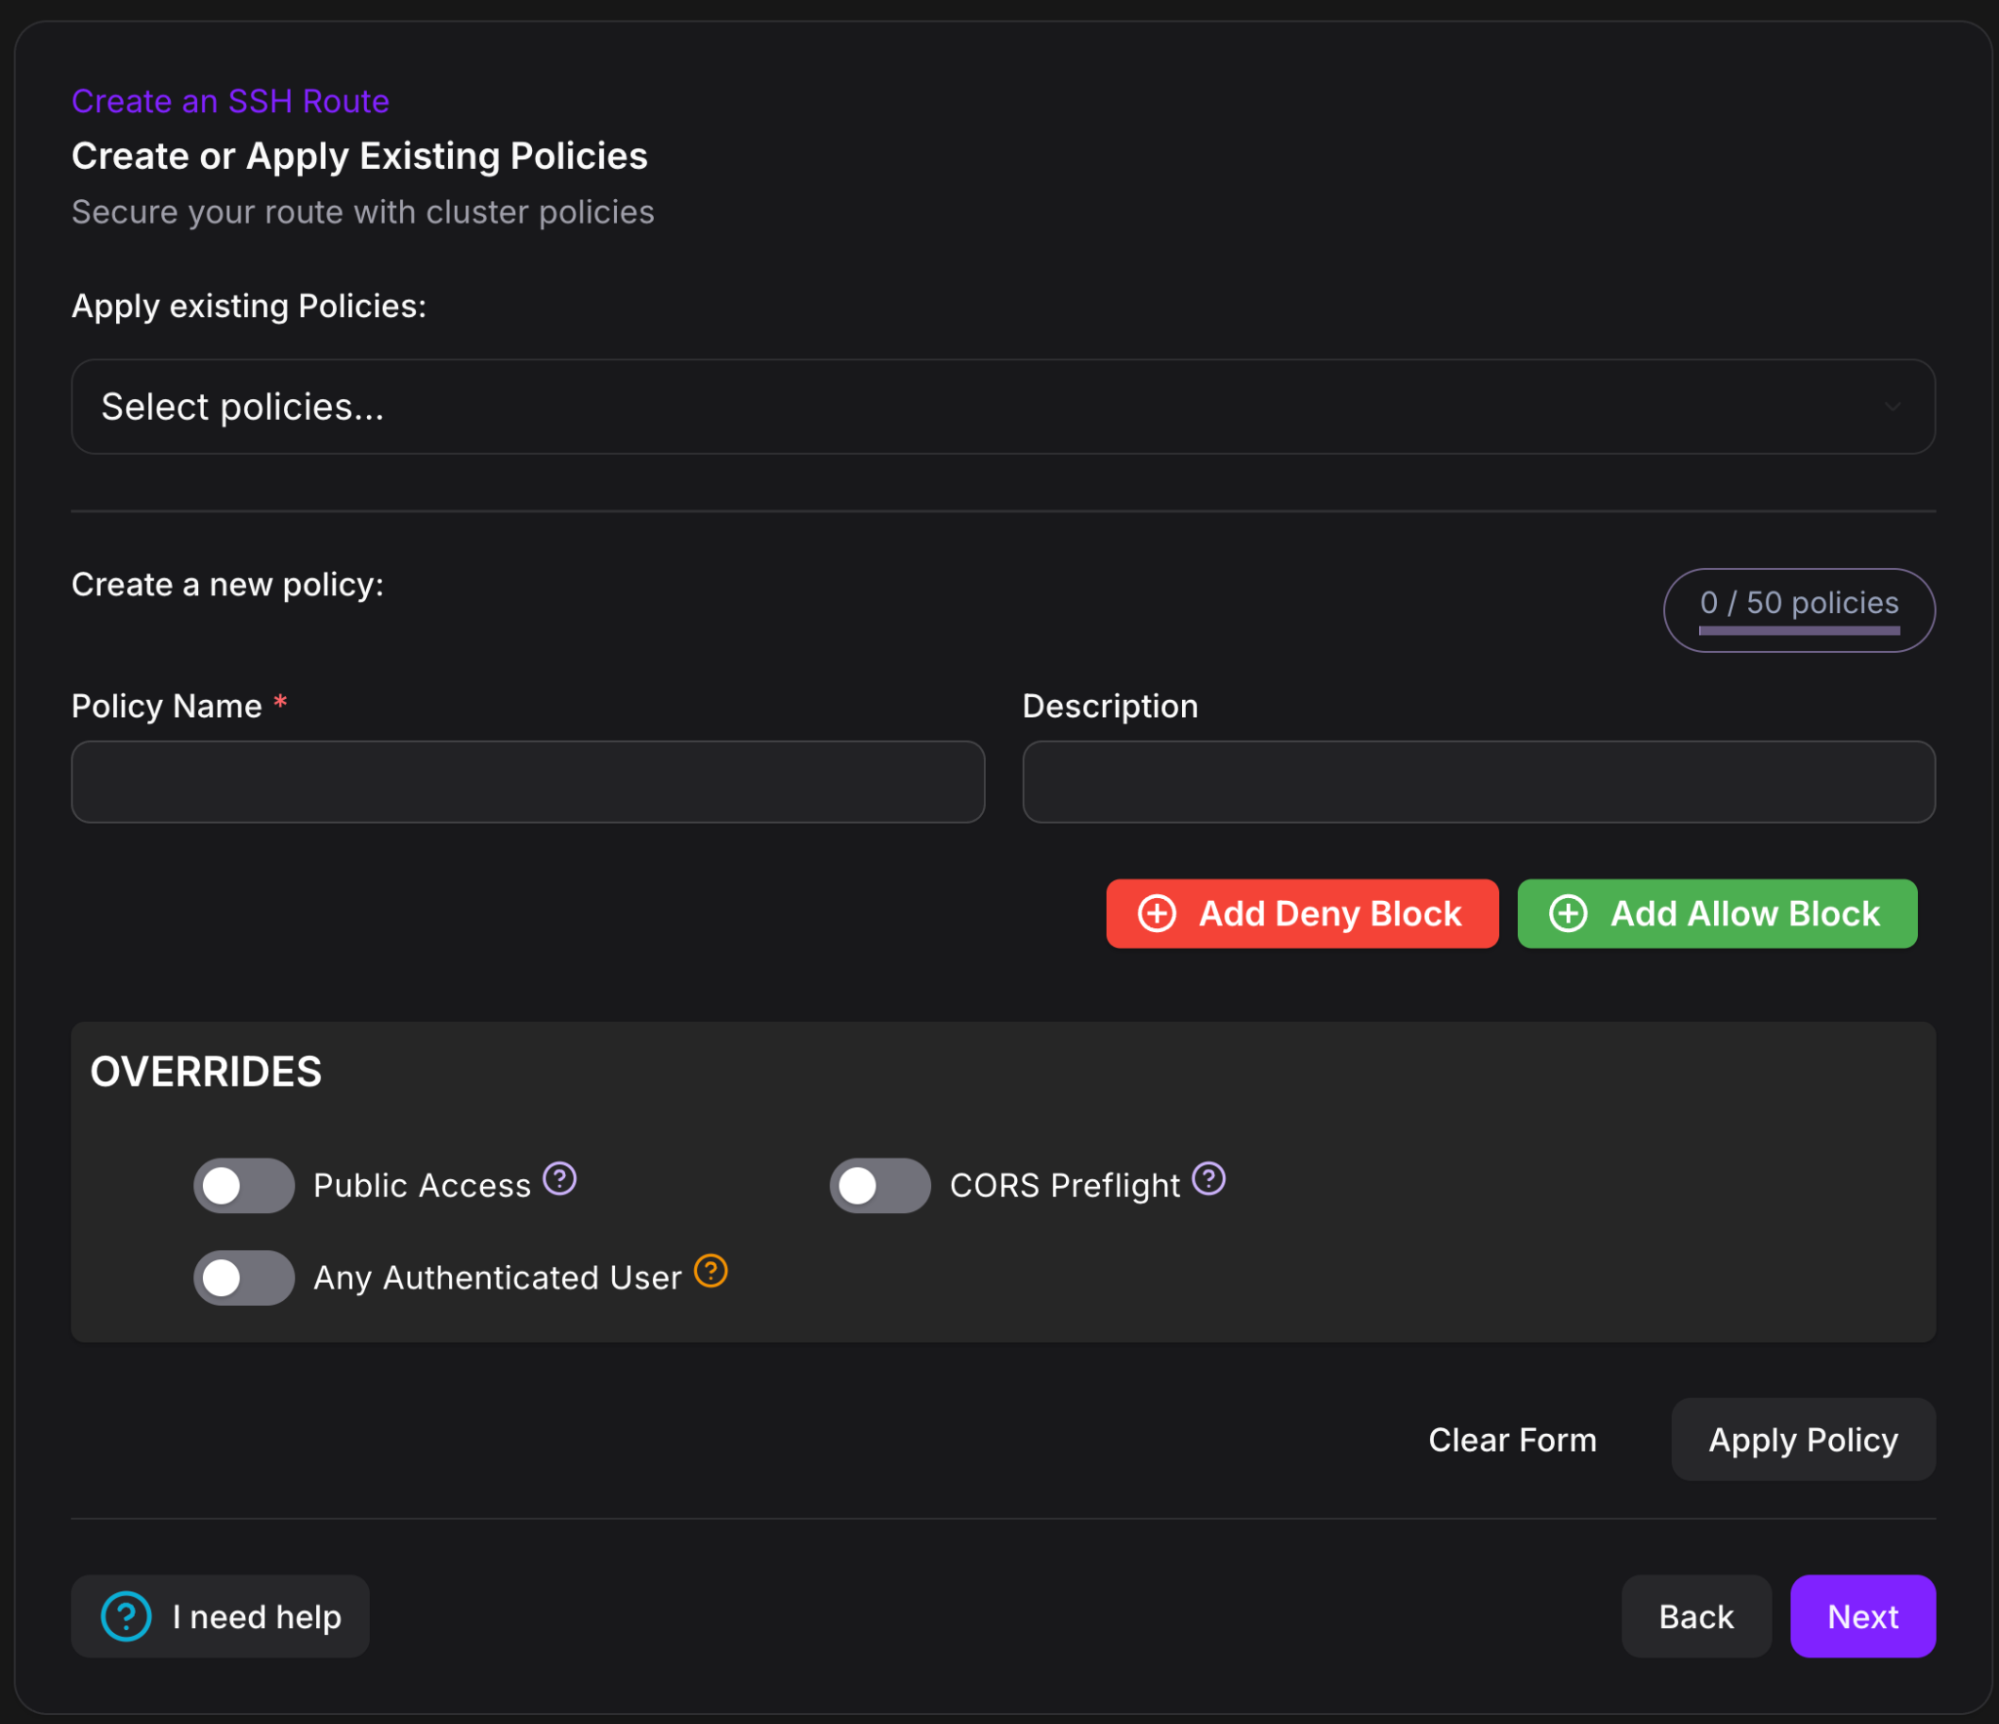The height and width of the screenshot is (1724, 1999).
Task: Turn on Any Authenticated User
Action: [x=243, y=1277]
